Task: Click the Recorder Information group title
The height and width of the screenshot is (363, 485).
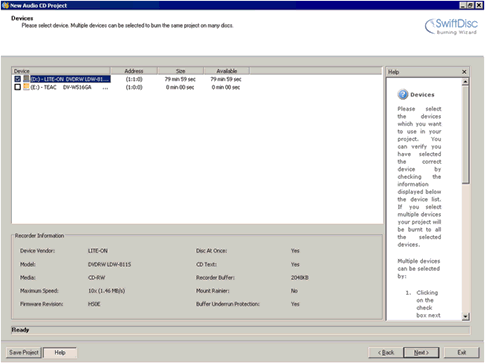Action: tap(39, 235)
